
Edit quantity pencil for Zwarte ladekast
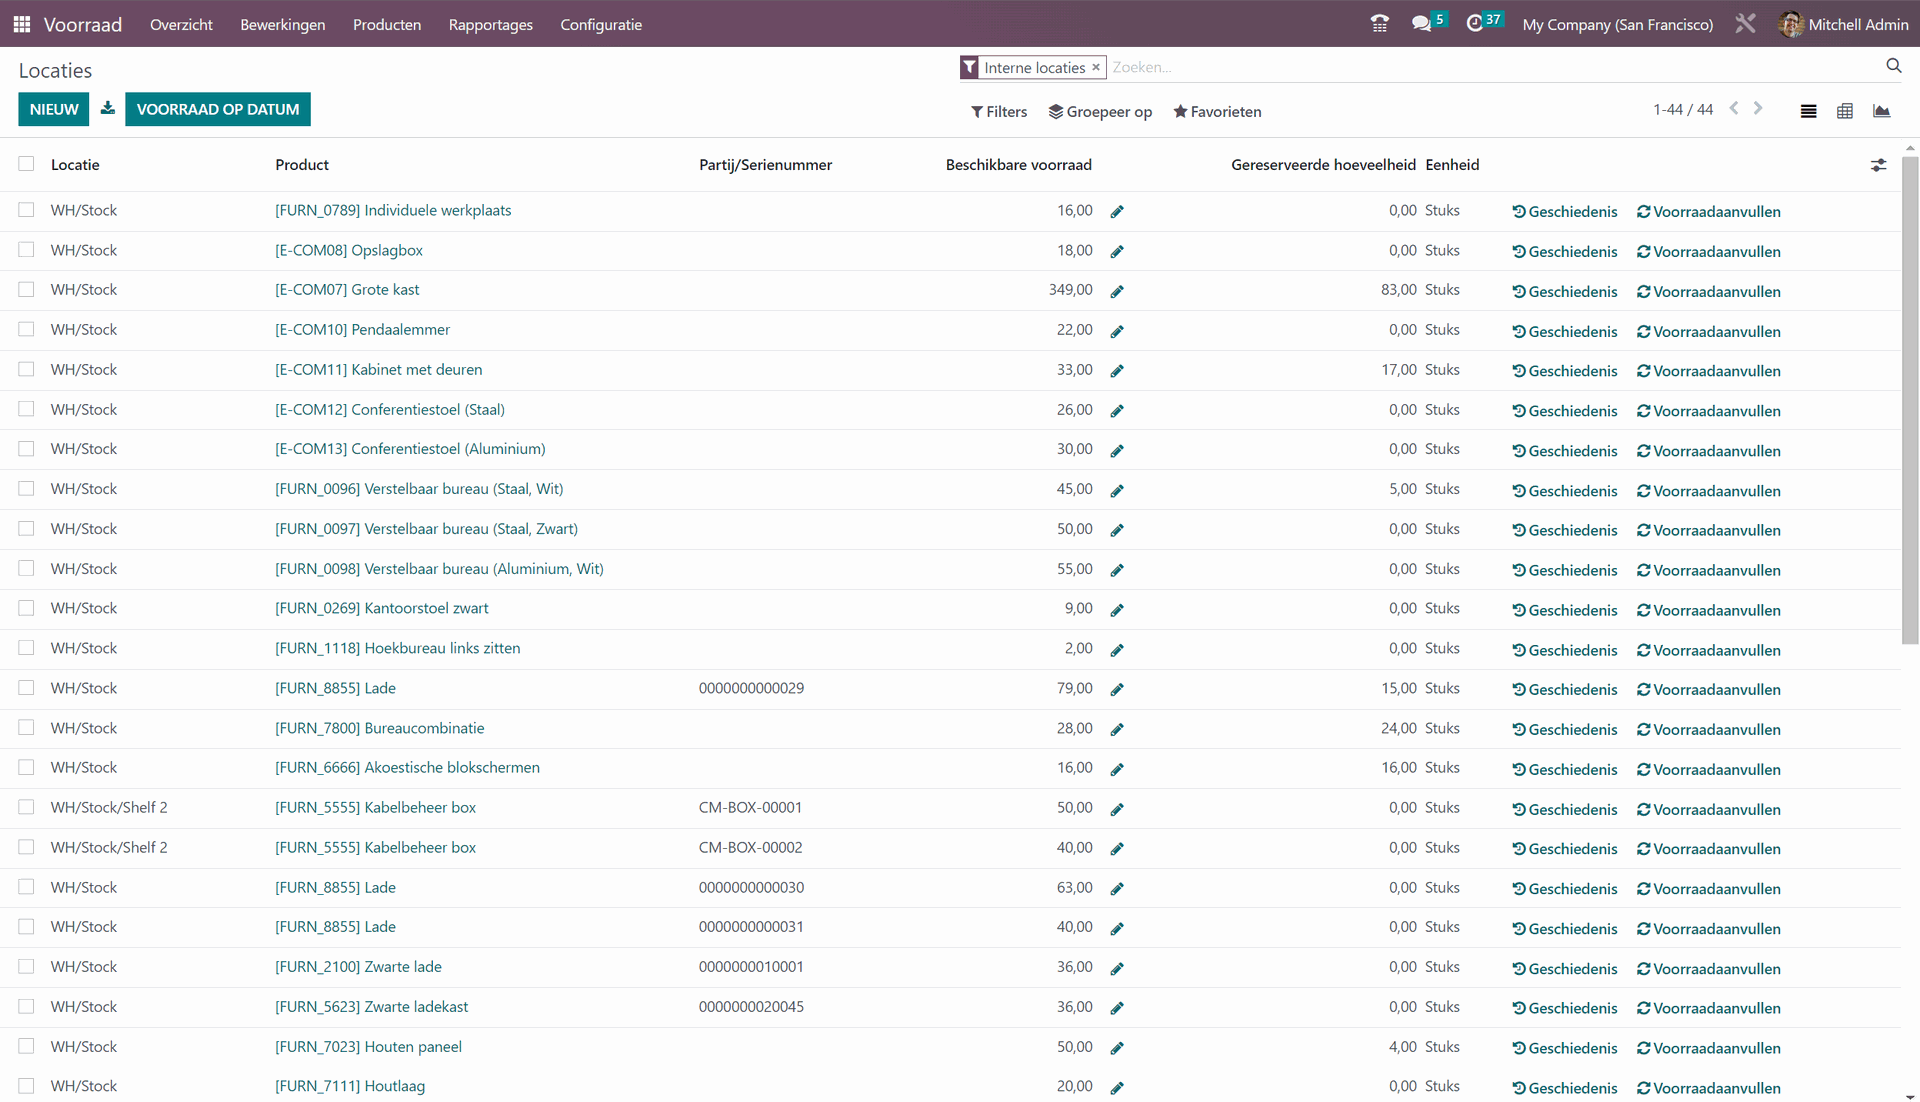click(x=1117, y=1008)
